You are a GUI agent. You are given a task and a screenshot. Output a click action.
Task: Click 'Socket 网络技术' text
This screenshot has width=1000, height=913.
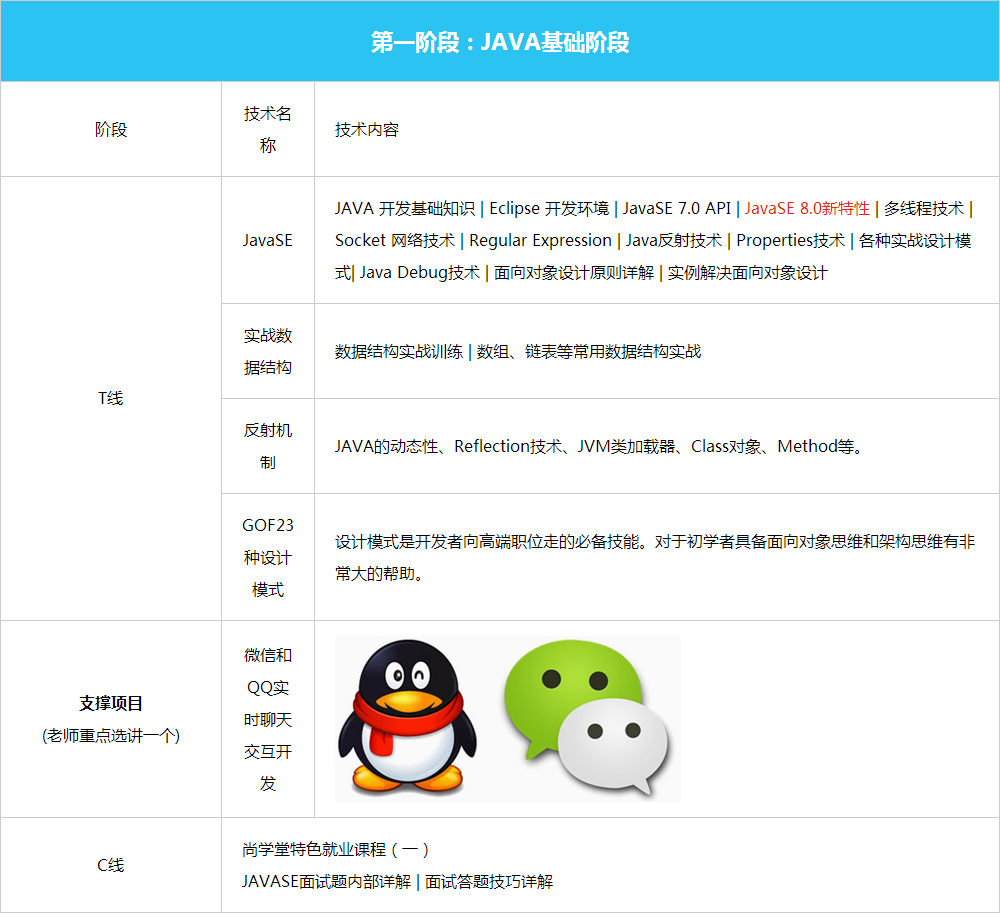point(395,240)
